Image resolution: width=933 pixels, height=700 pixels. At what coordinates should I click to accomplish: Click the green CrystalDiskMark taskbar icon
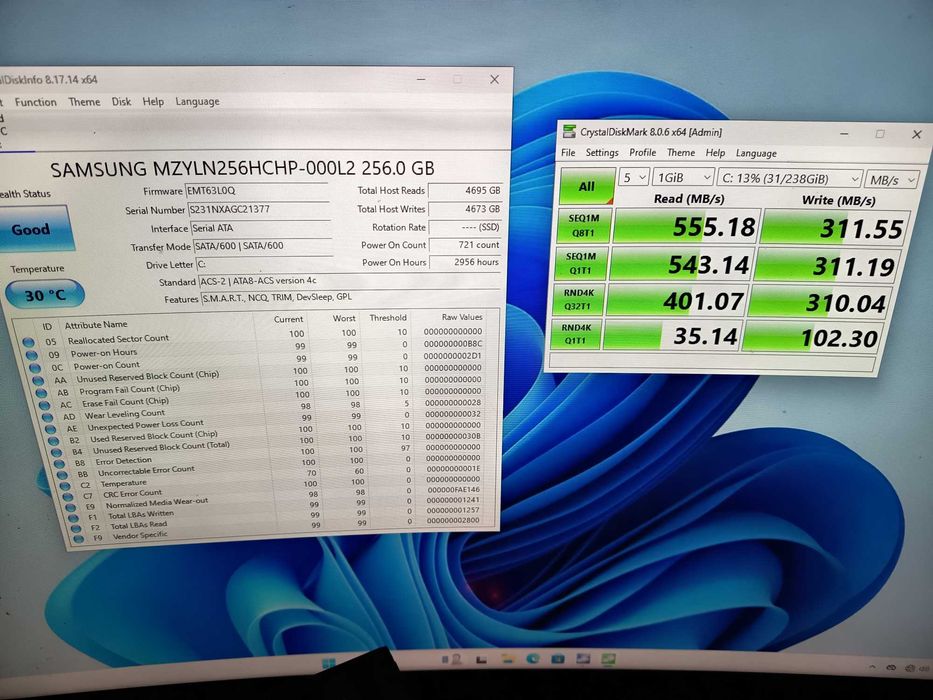(x=608, y=659)
